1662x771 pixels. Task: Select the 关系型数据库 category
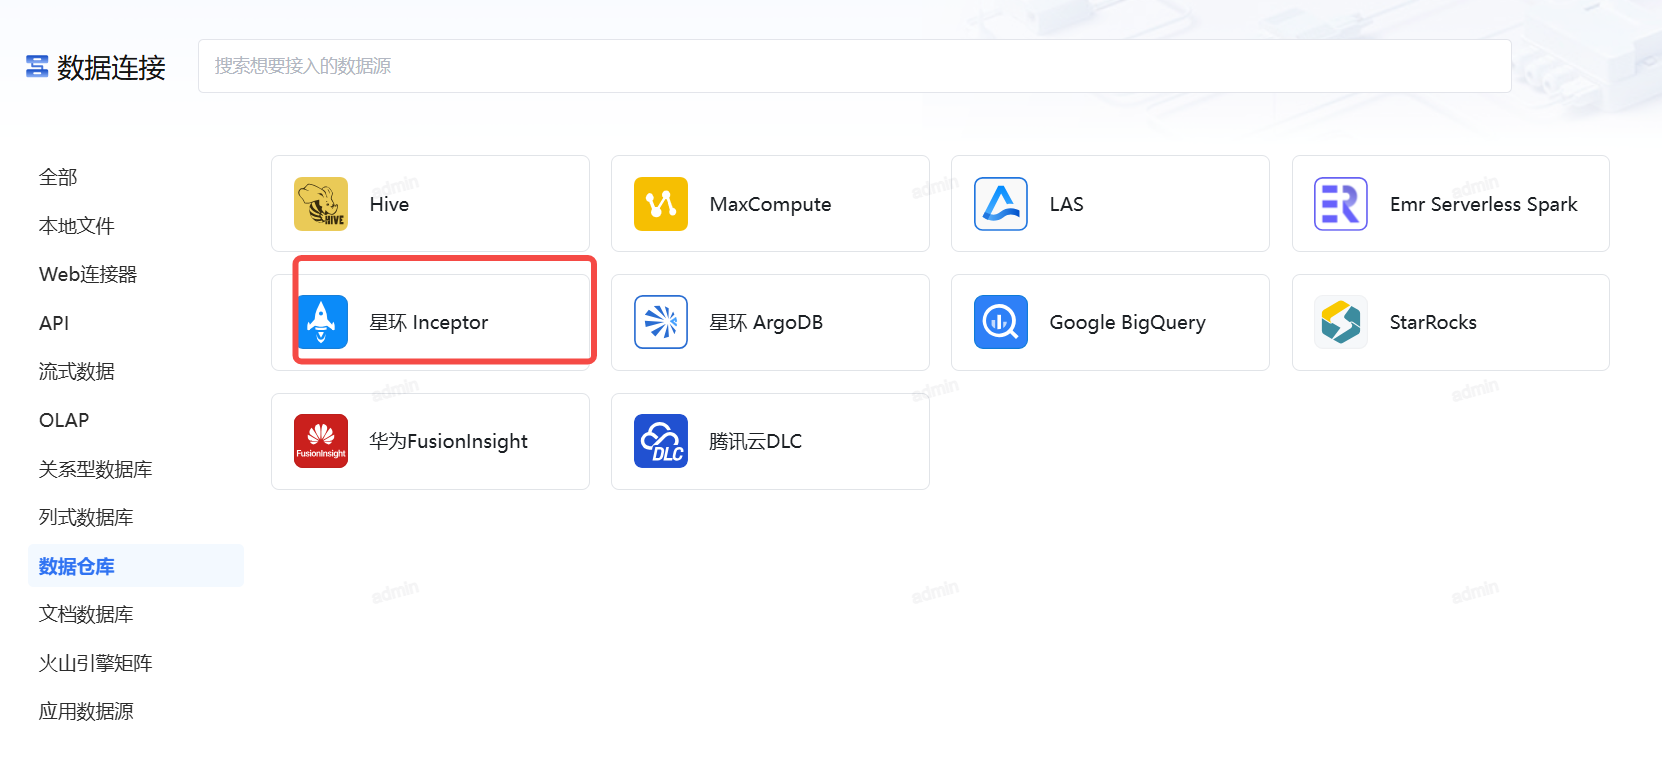tap(96, 469)
